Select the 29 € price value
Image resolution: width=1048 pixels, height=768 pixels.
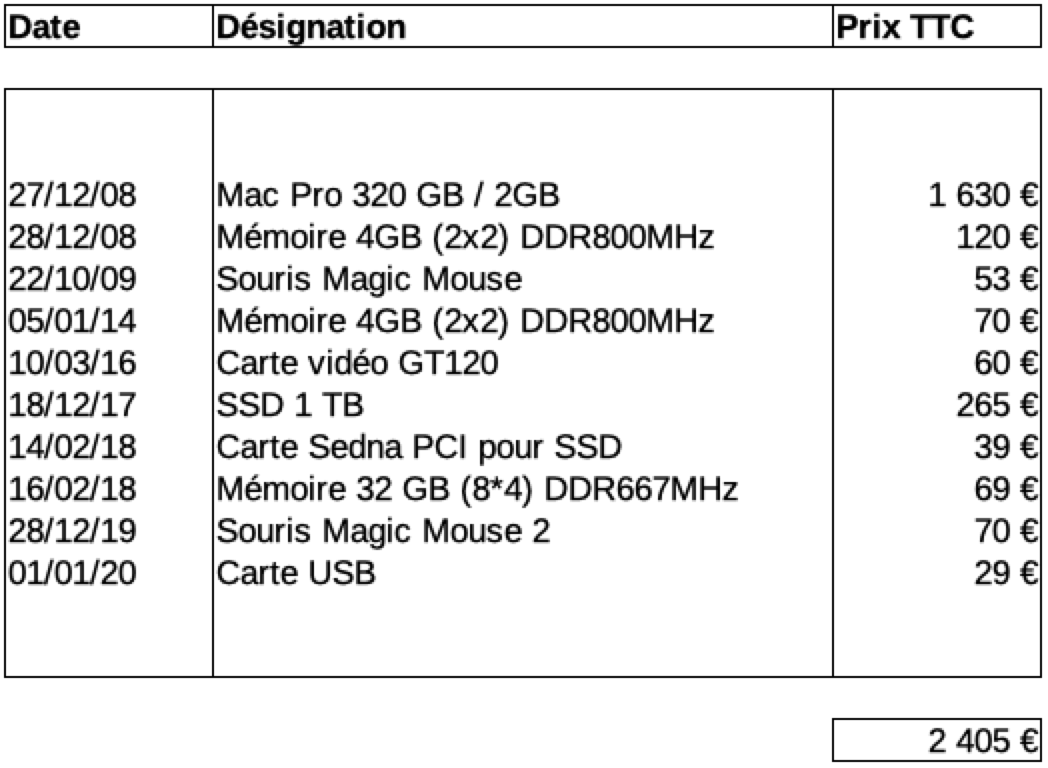click(x=1006, y=573)
